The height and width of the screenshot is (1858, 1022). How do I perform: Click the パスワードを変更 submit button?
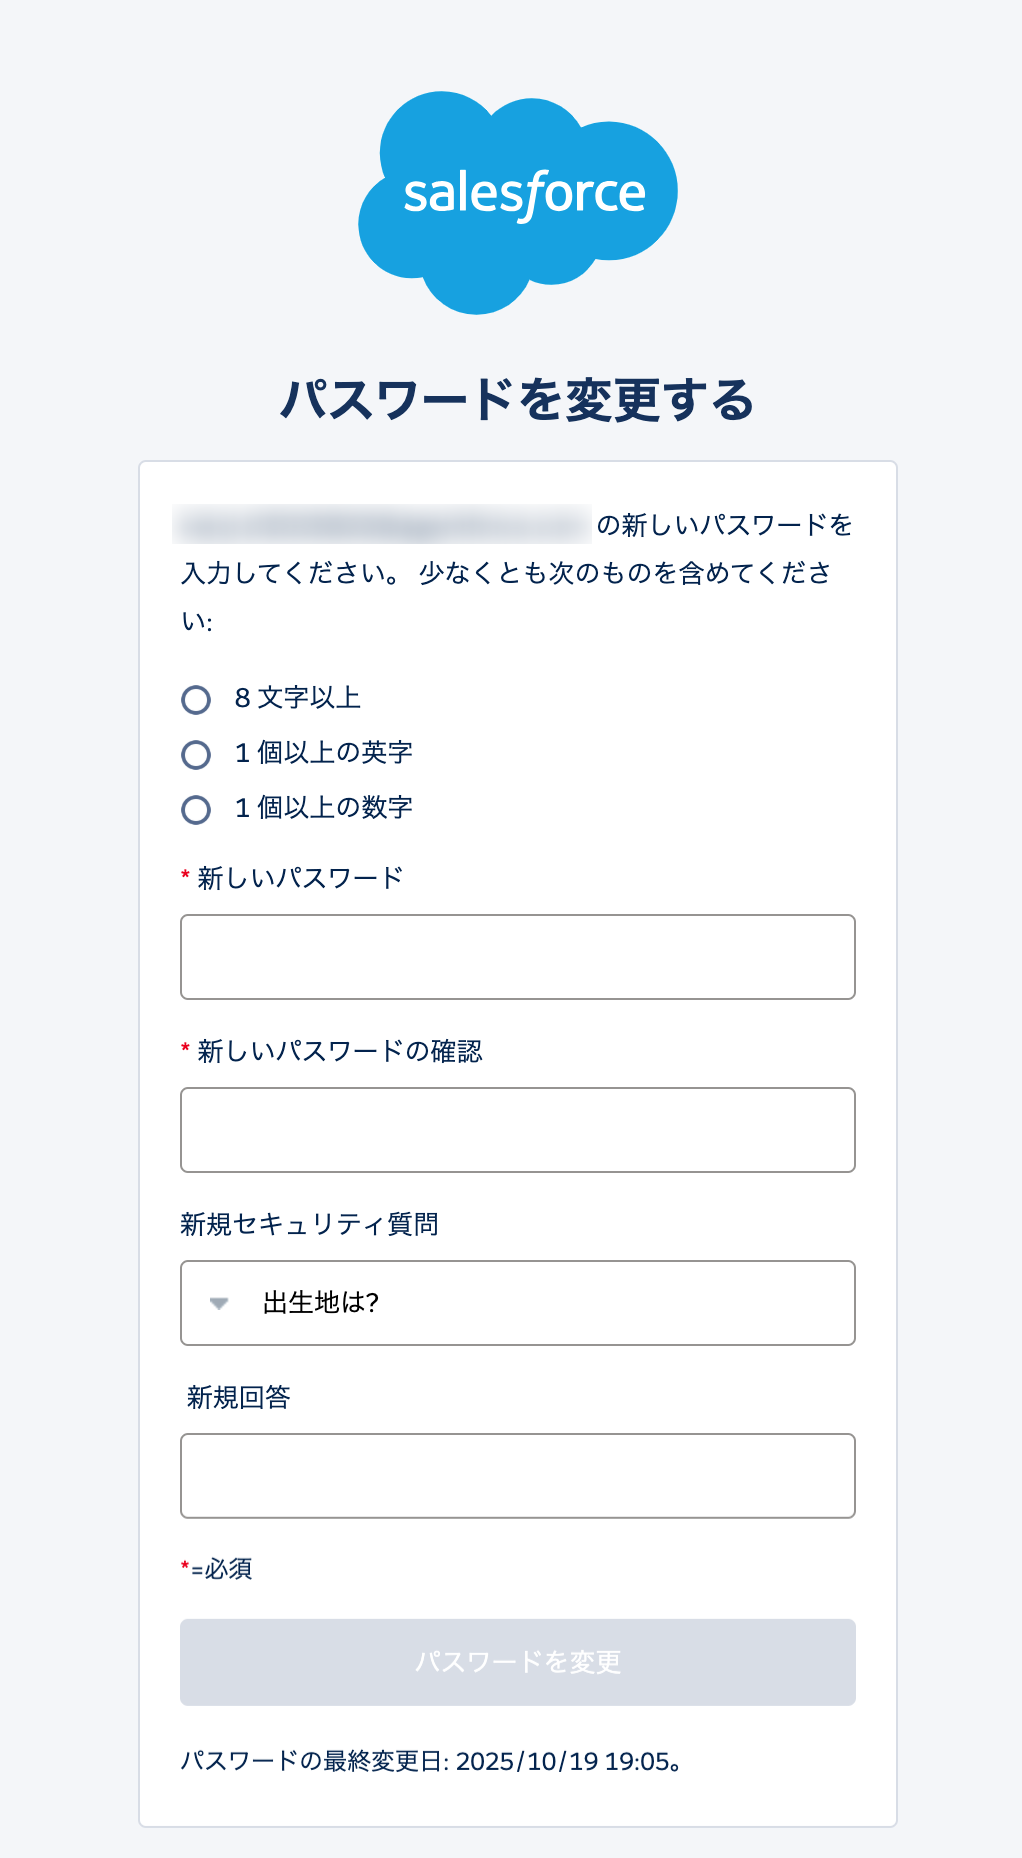(x=517, y=1662)
